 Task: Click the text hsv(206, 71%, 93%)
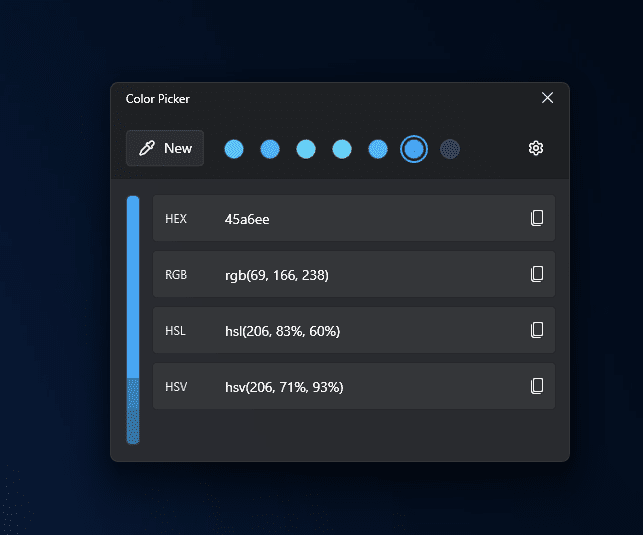tap(284, 387)
